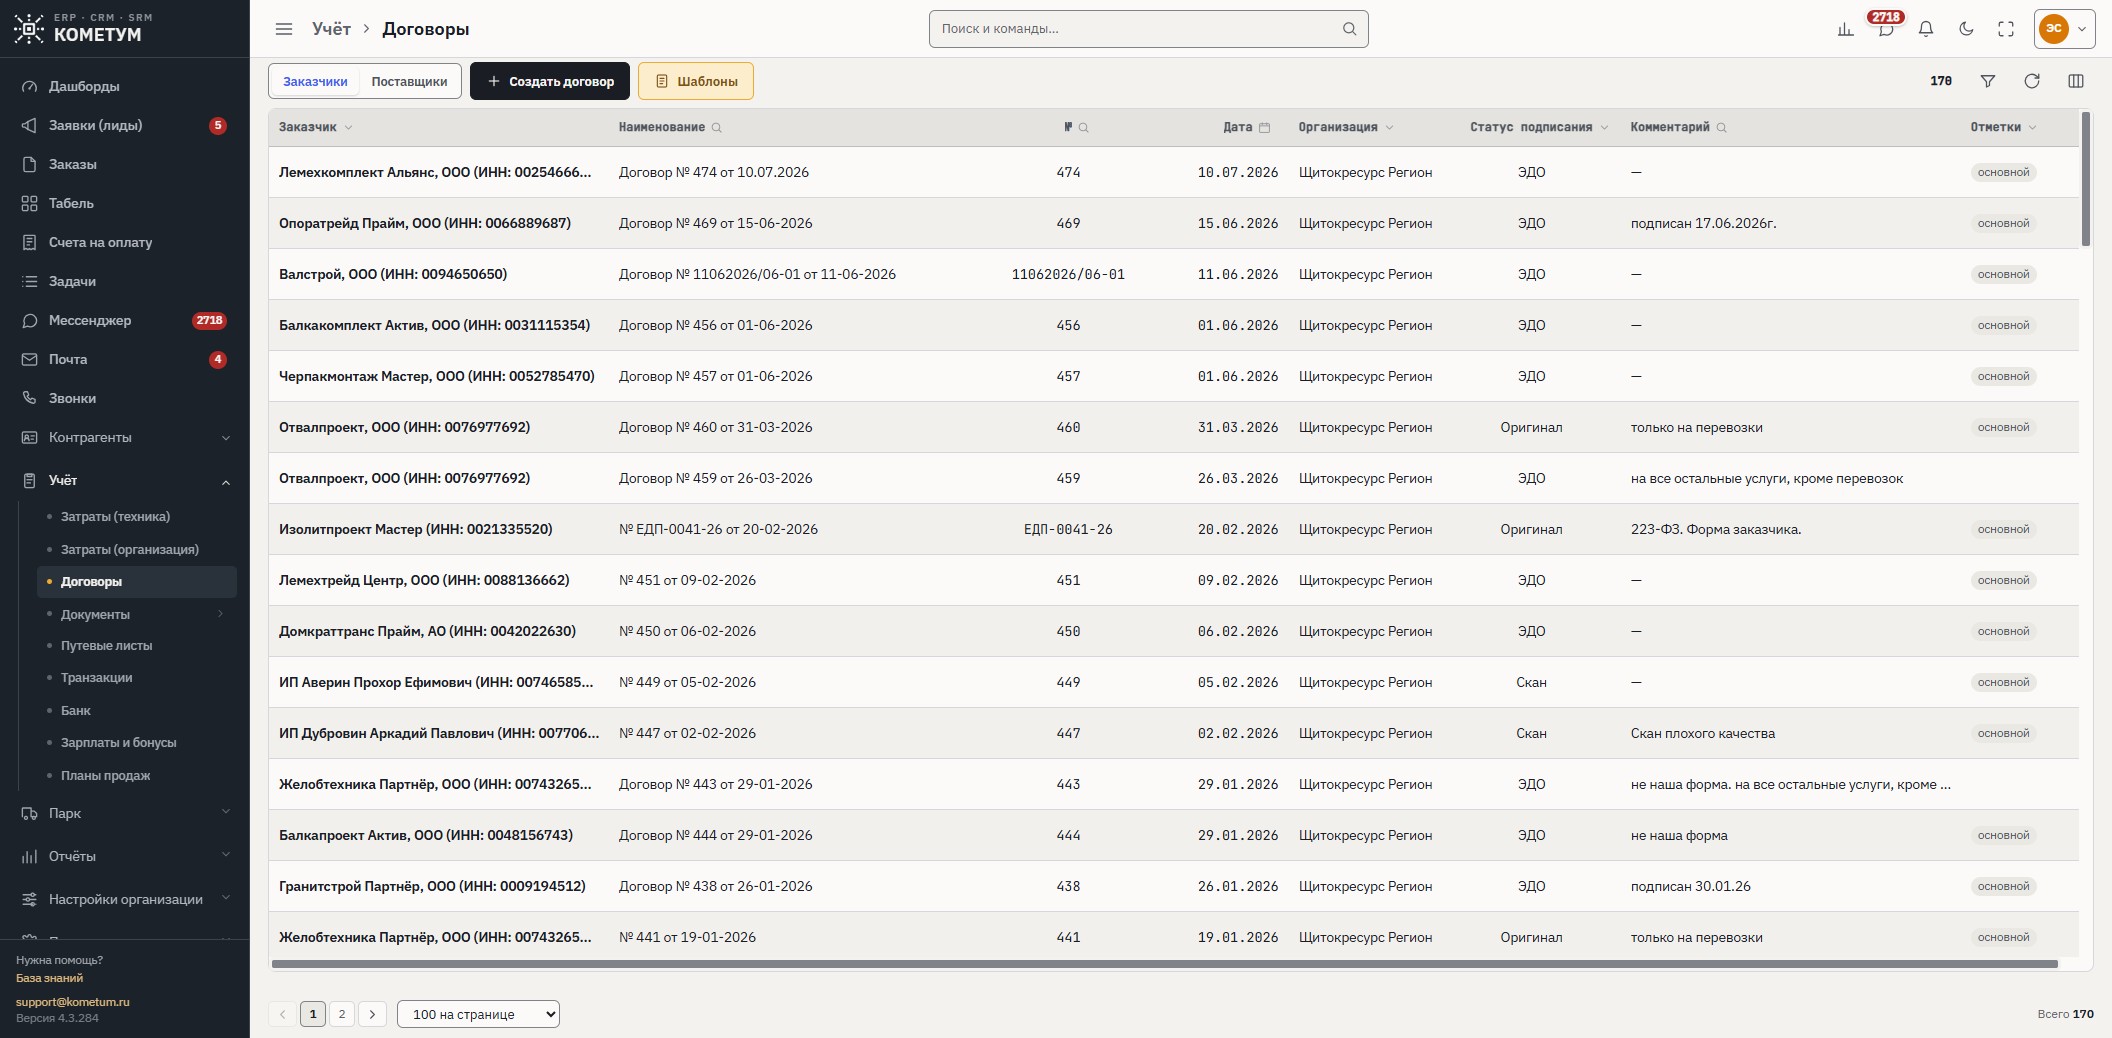Open column settings icon

(2076, 81)
